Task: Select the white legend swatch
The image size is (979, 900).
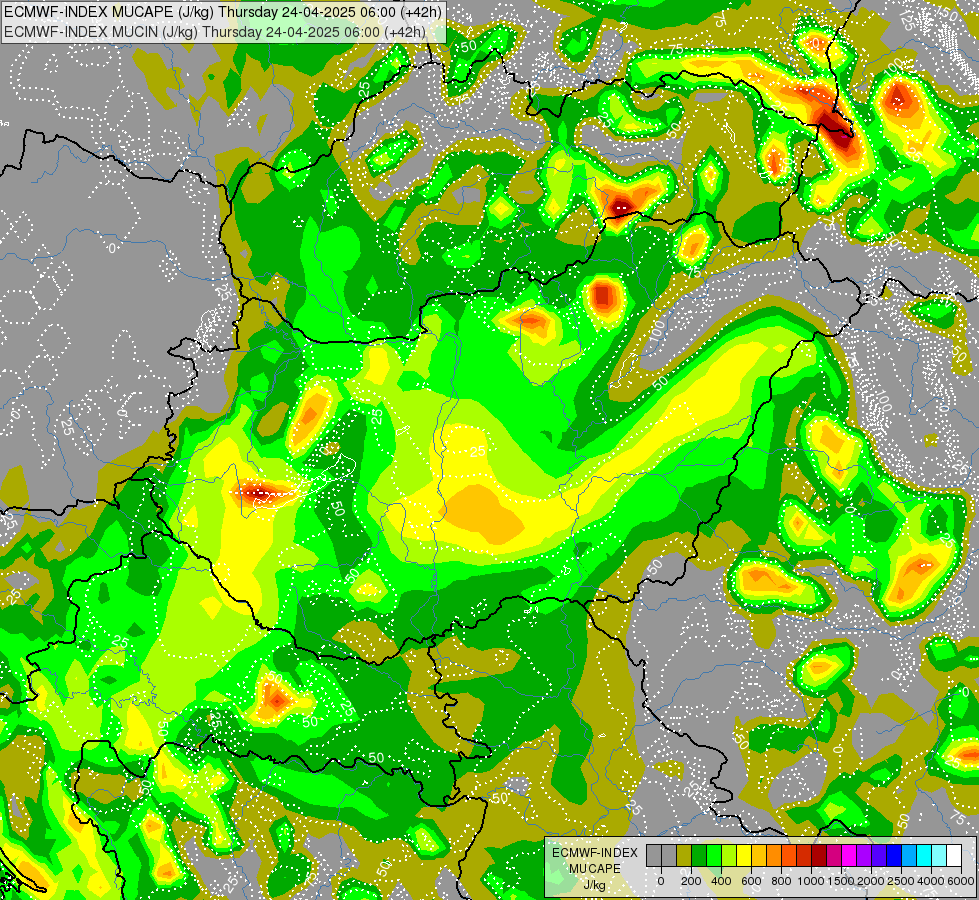Action: pyautogui.click(x=954, y=855)
